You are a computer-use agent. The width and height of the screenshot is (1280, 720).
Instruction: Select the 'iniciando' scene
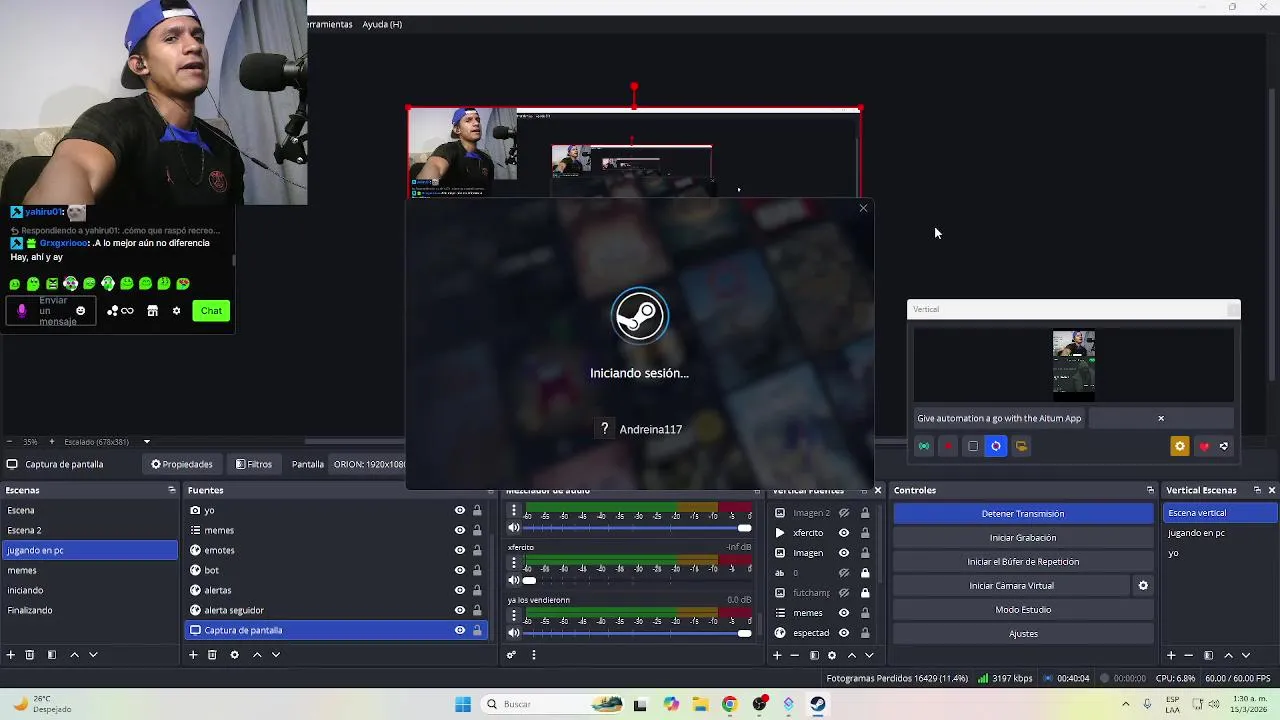90,590
